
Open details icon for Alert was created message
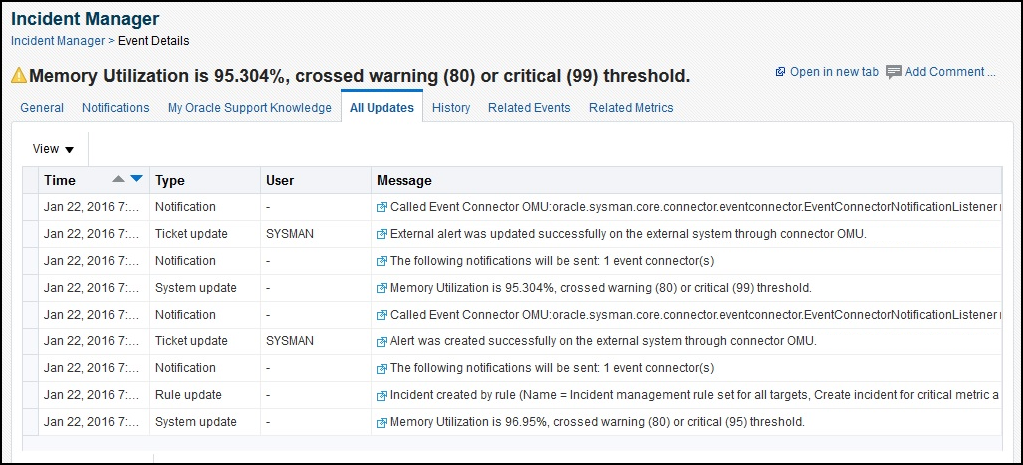[x=382, y=342]
